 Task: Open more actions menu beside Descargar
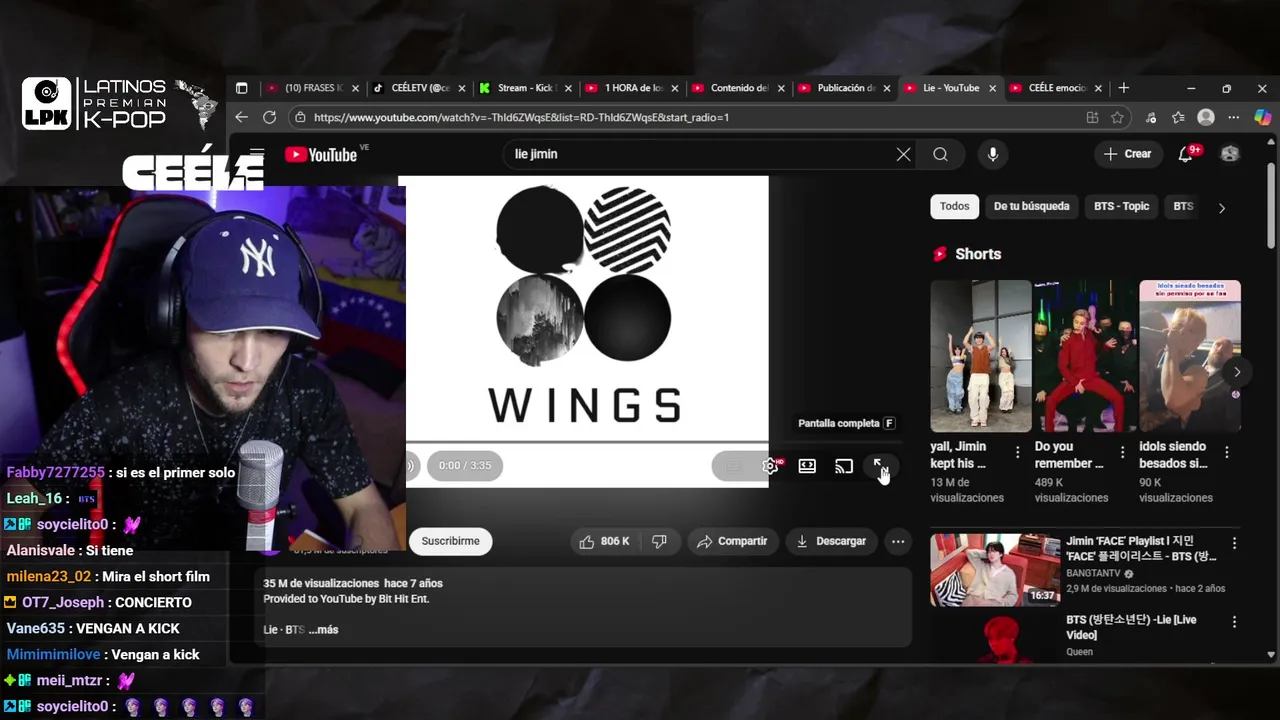pos(898,541)
